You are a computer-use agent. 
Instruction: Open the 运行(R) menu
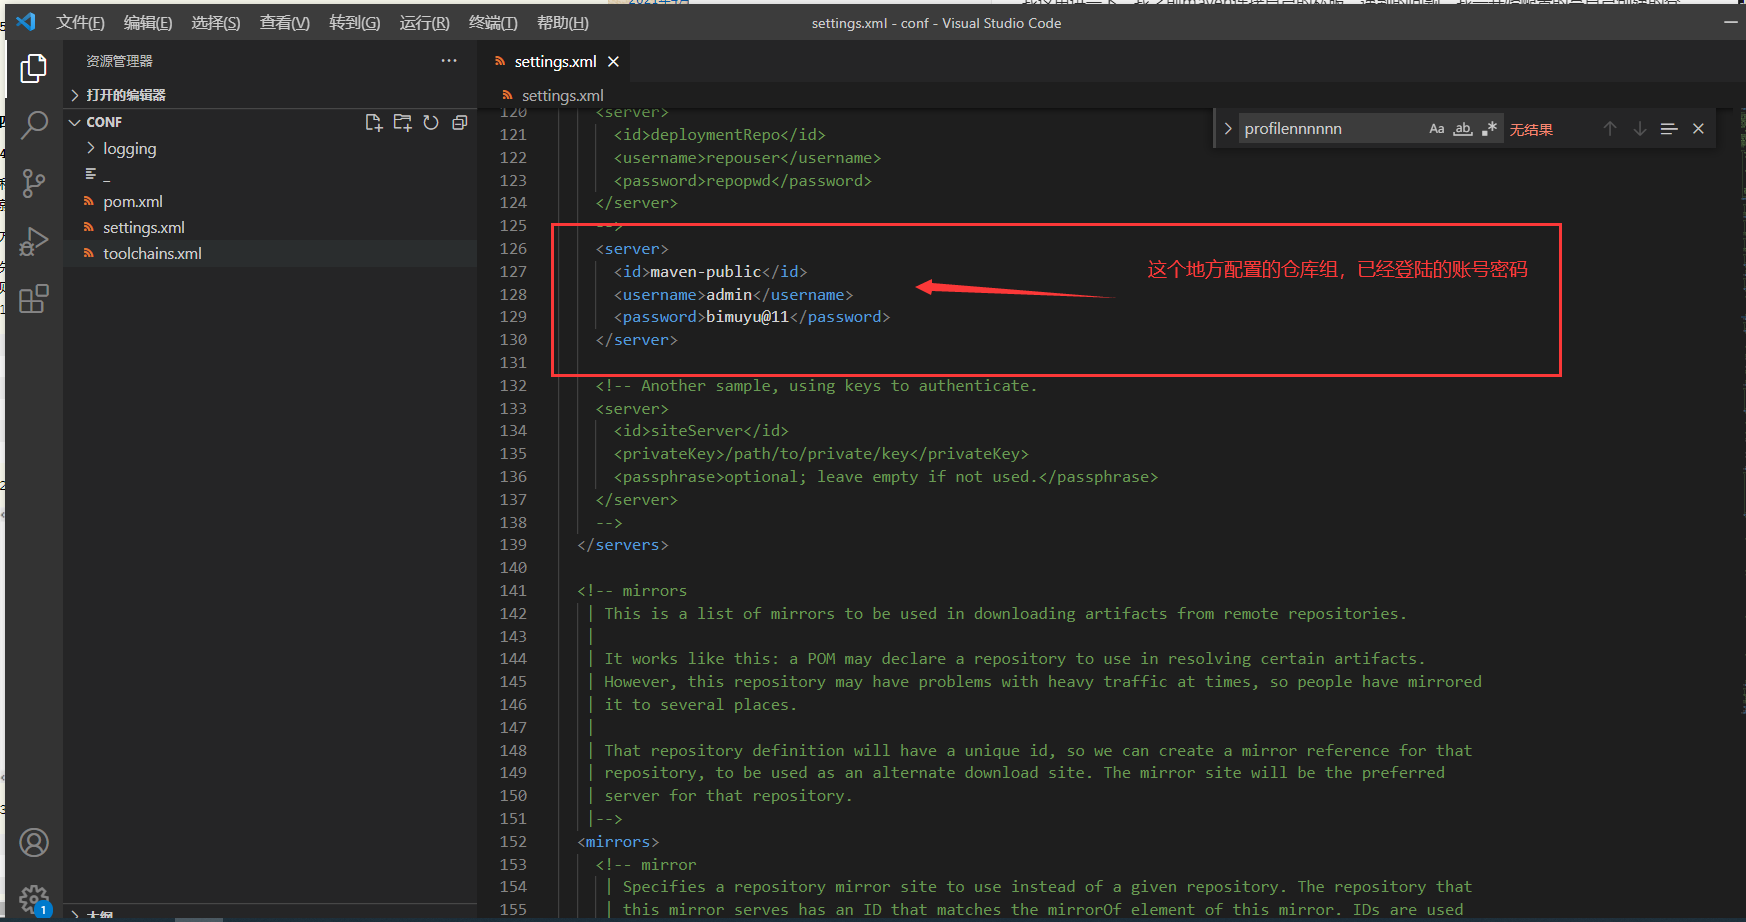(x=424, y=22)
